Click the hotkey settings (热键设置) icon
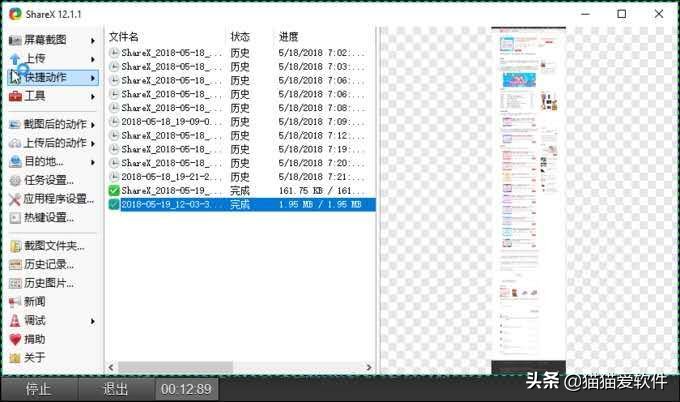This screenshot has width=680, height=402. (15, 218)
